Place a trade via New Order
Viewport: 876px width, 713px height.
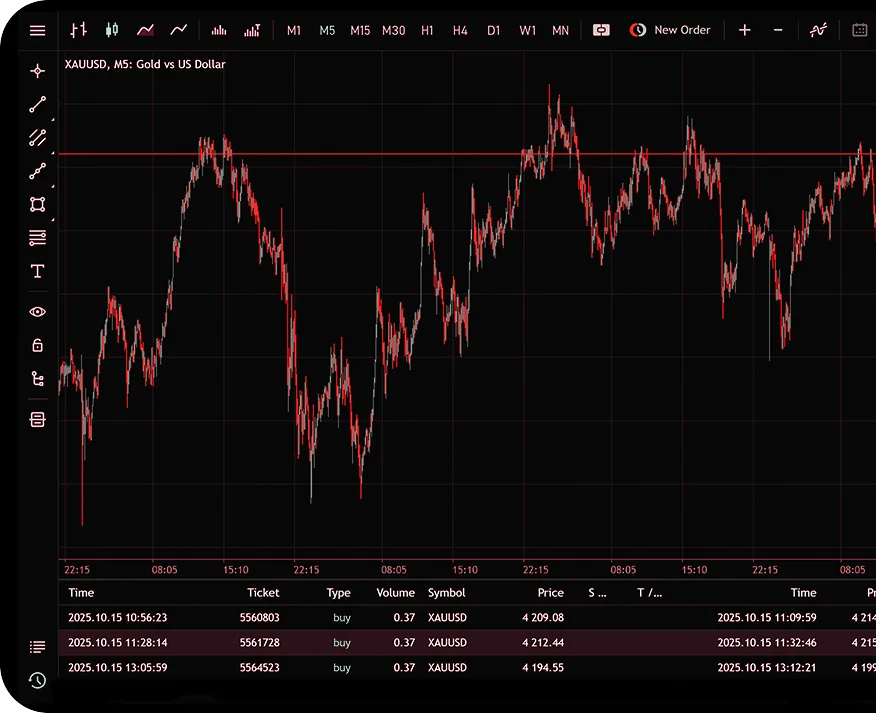tap(671, 29)
